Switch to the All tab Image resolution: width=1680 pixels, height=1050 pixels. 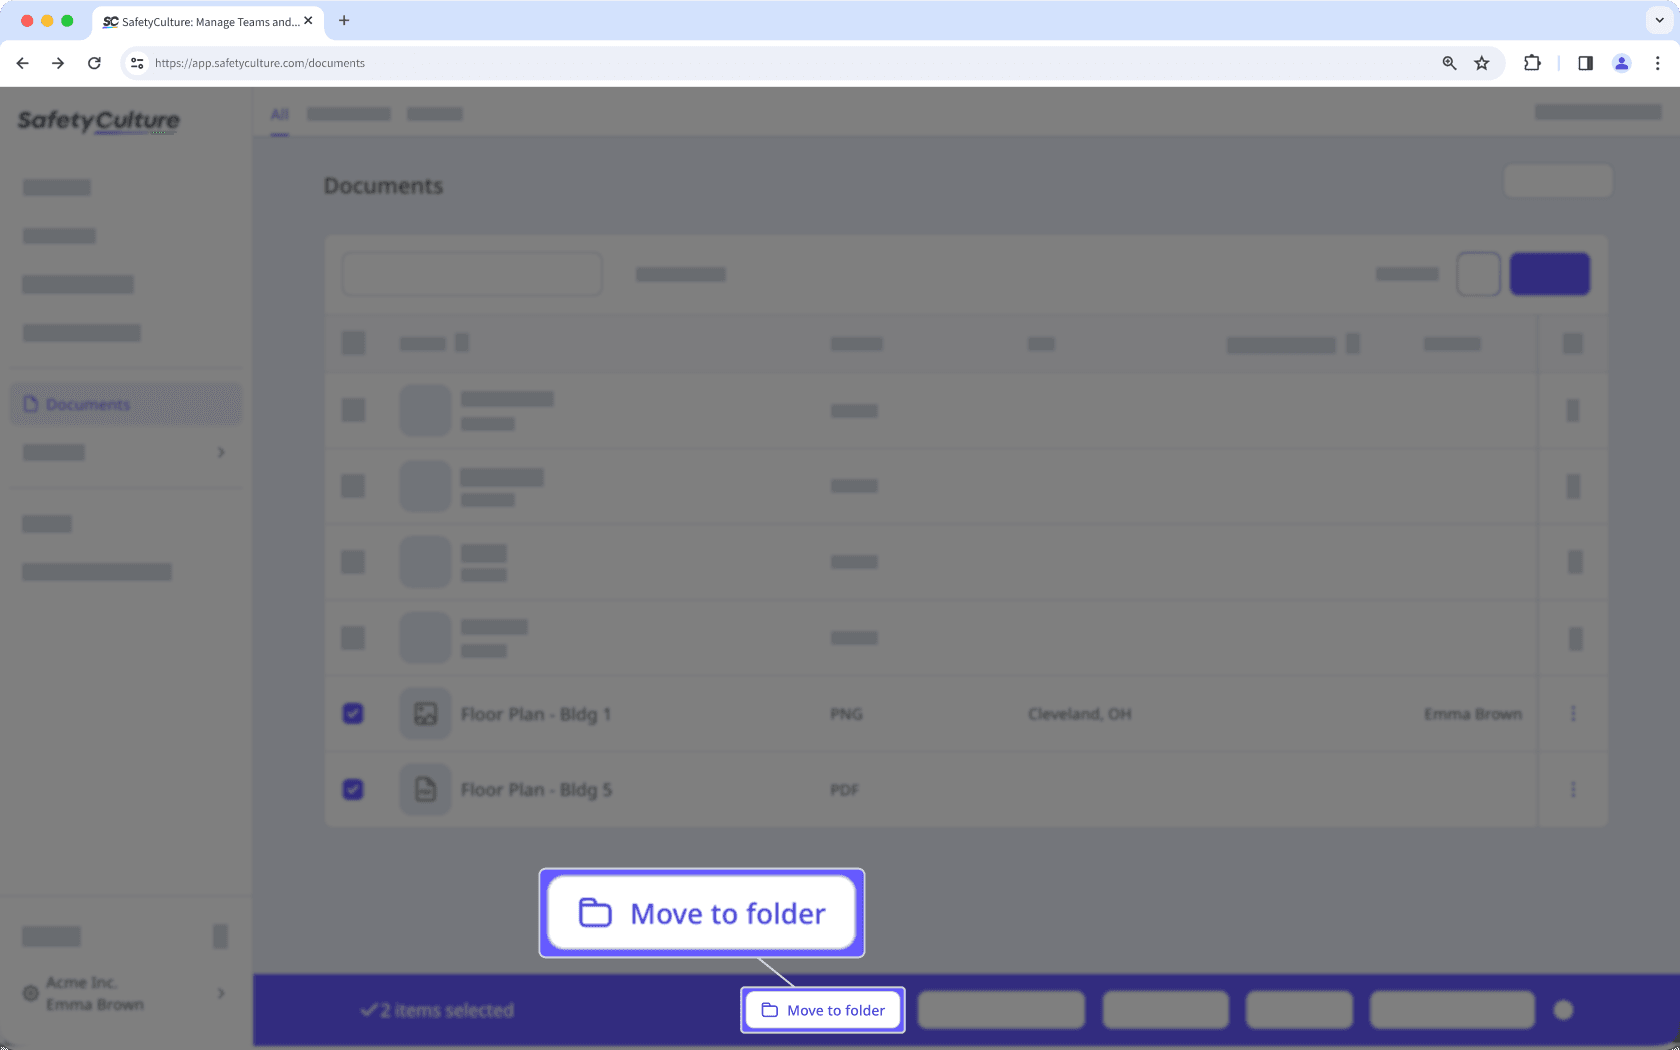[279, 114]
